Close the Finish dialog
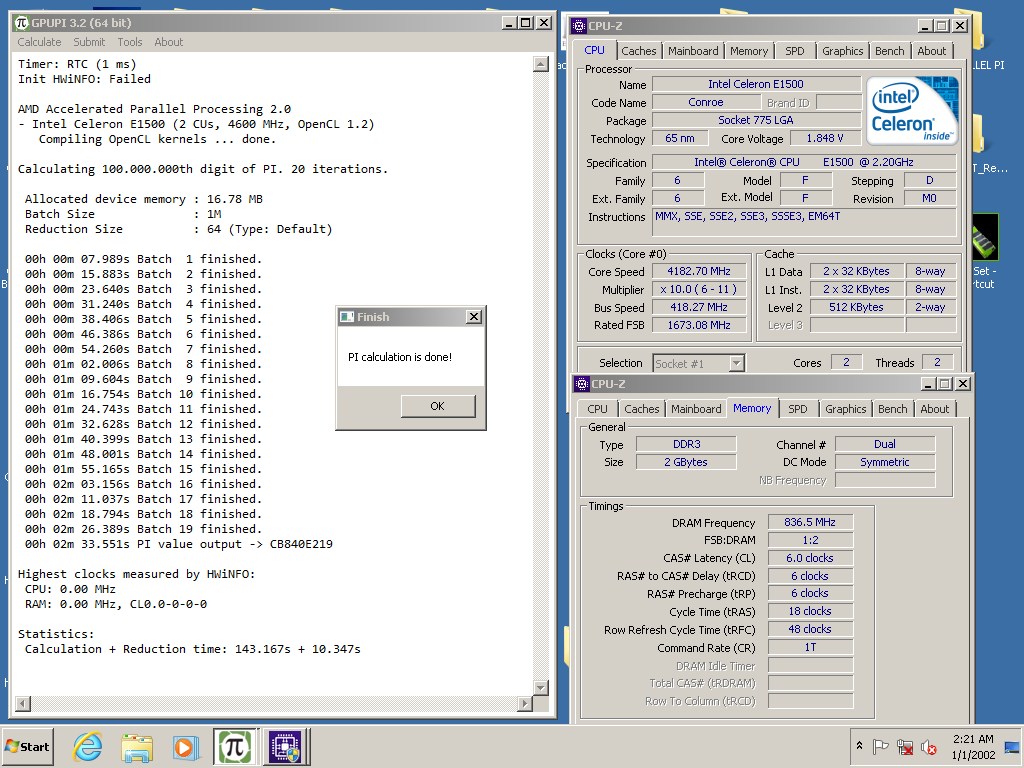This screenshot has height=768, width=1024. pos(474,317)
